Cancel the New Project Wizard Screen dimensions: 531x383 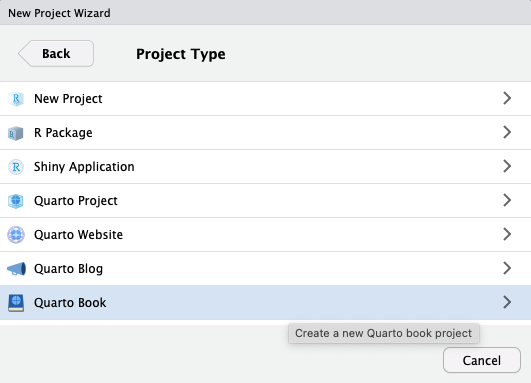tap(482, 360)
